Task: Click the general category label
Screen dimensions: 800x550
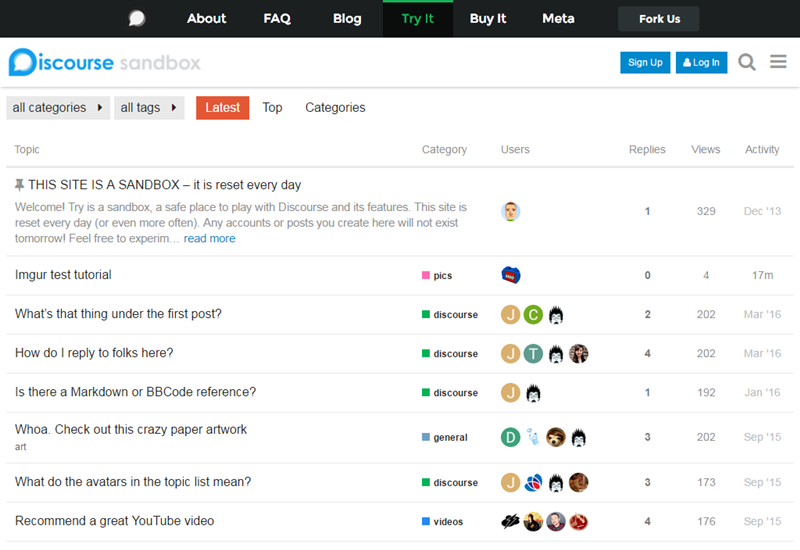Action: tap(450, 438)
